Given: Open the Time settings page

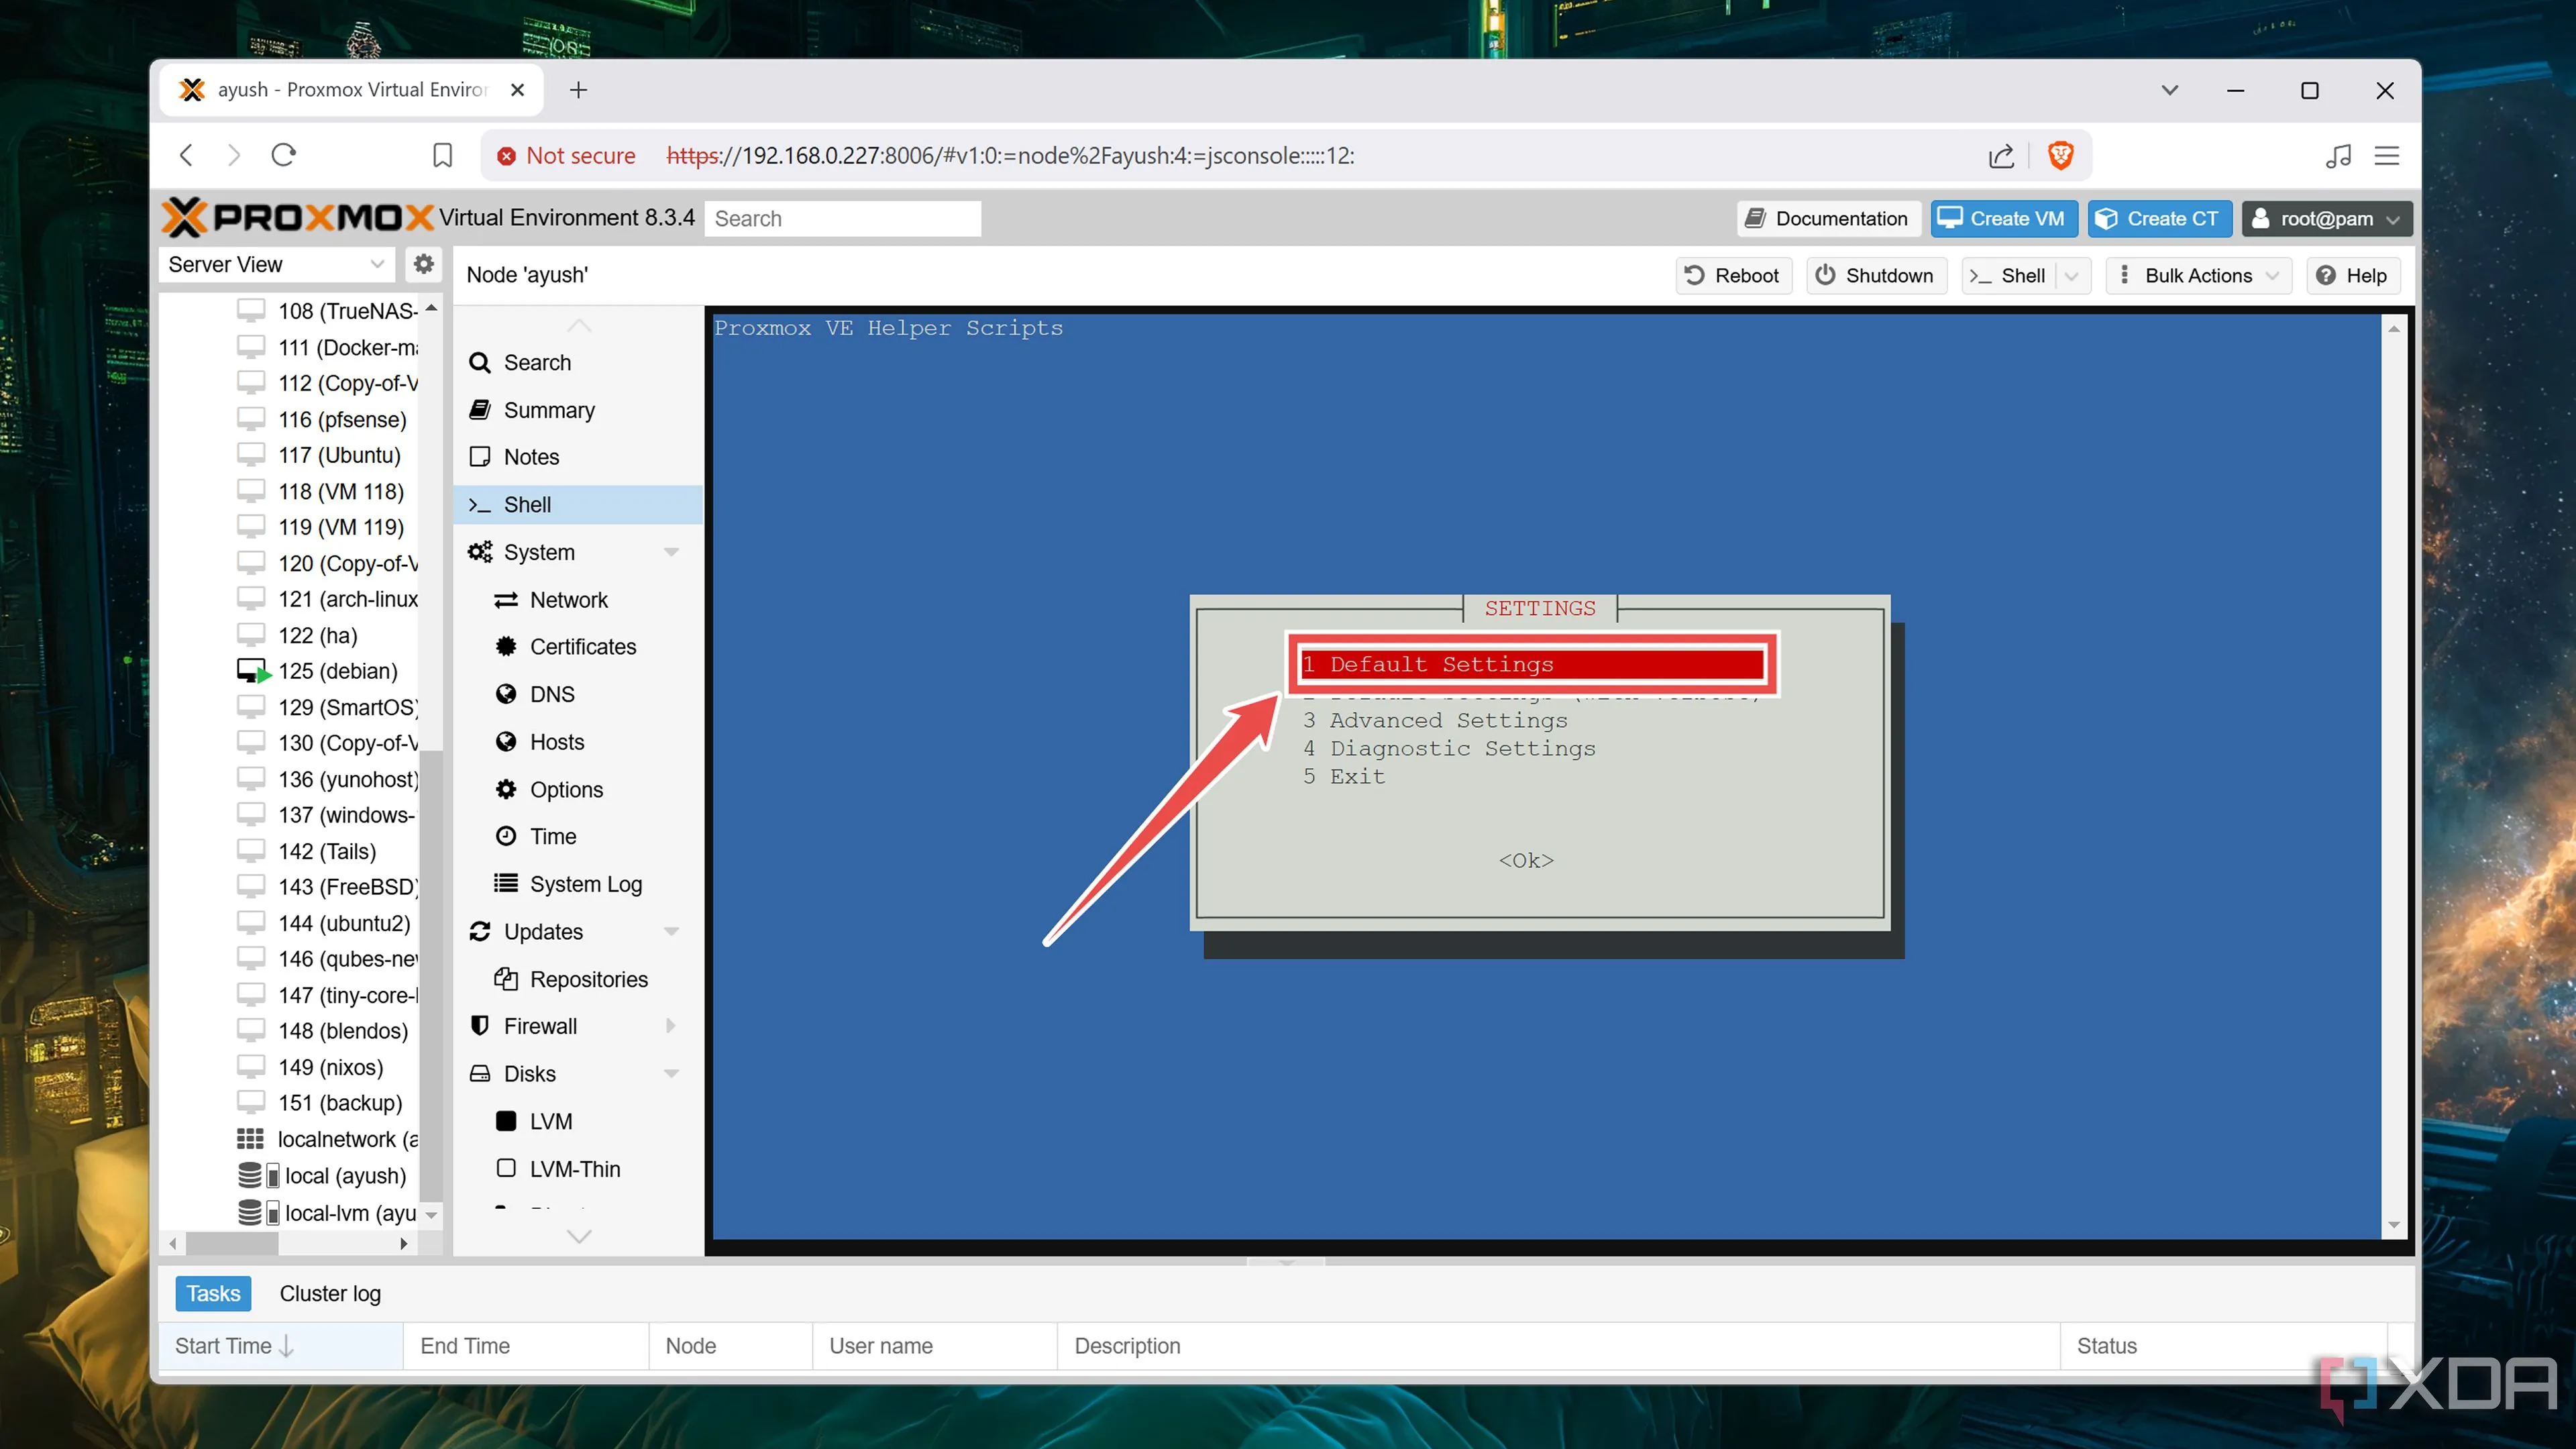Looking at the screenshot, I should click(x=552, y=836).
